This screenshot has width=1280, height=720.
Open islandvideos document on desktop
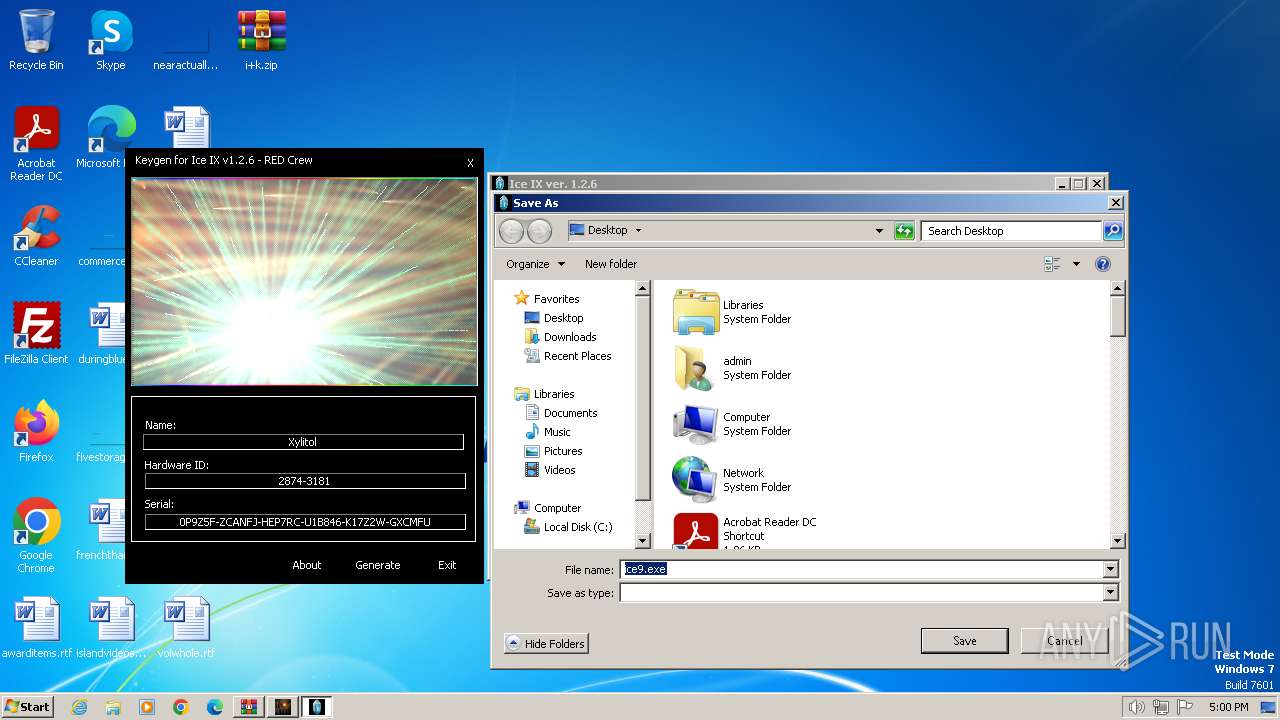(x=112, y=627)
